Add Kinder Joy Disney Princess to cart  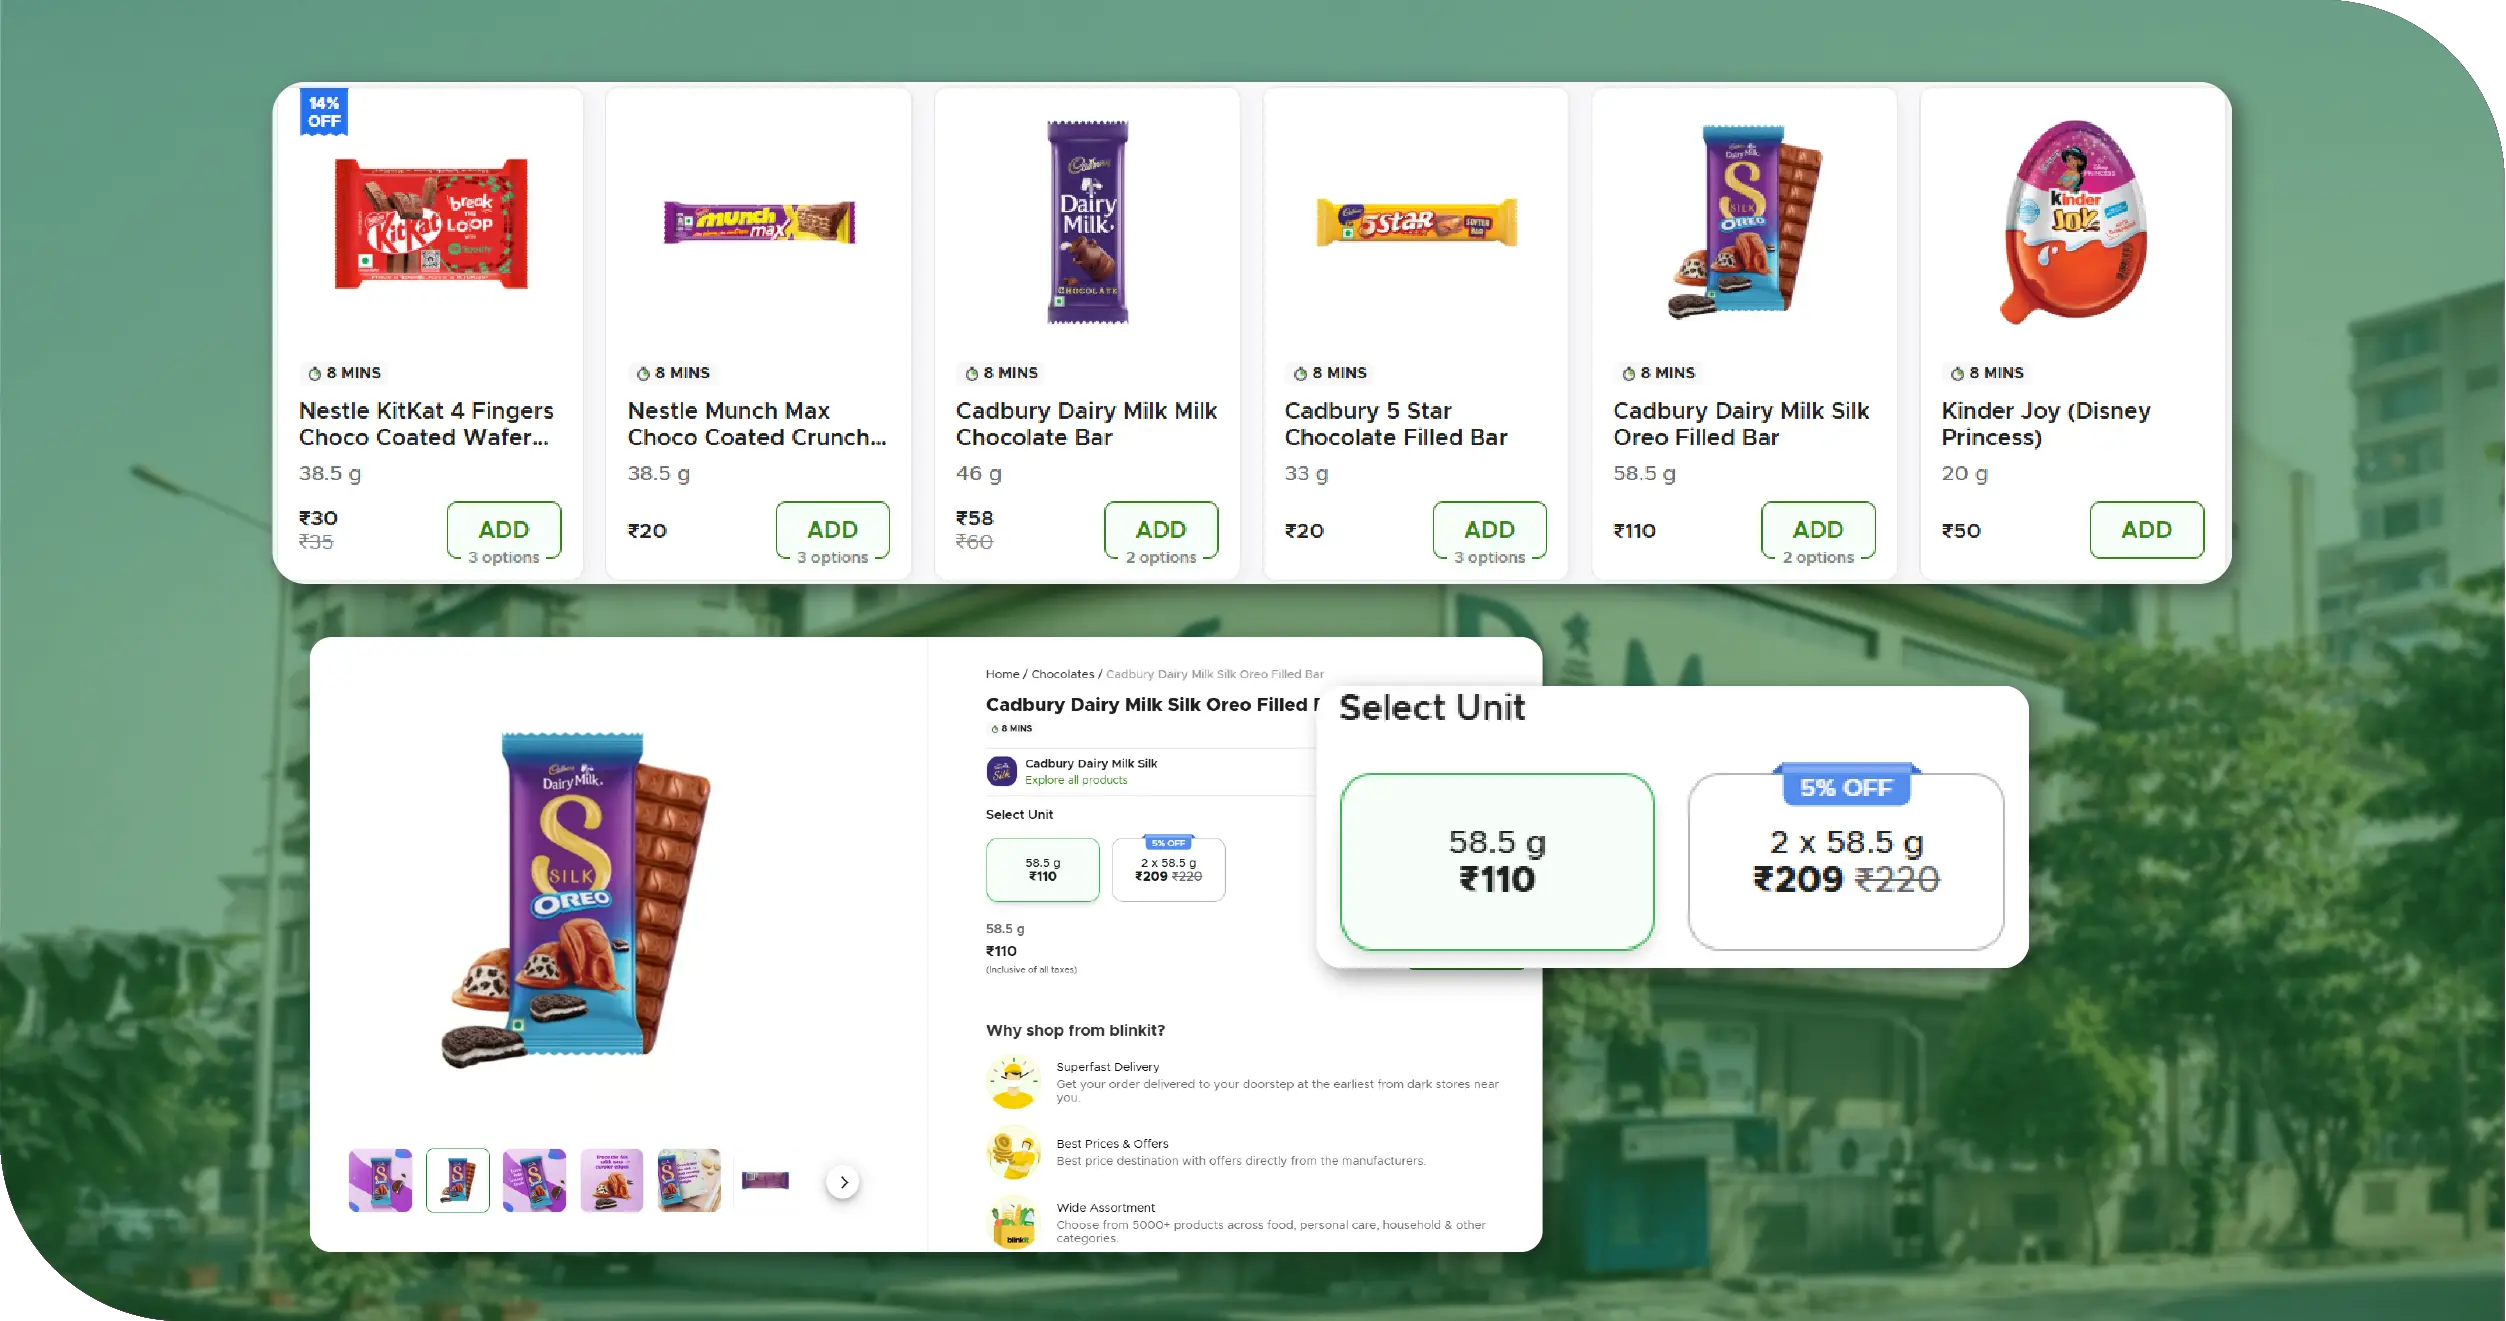pos(2146,530)
